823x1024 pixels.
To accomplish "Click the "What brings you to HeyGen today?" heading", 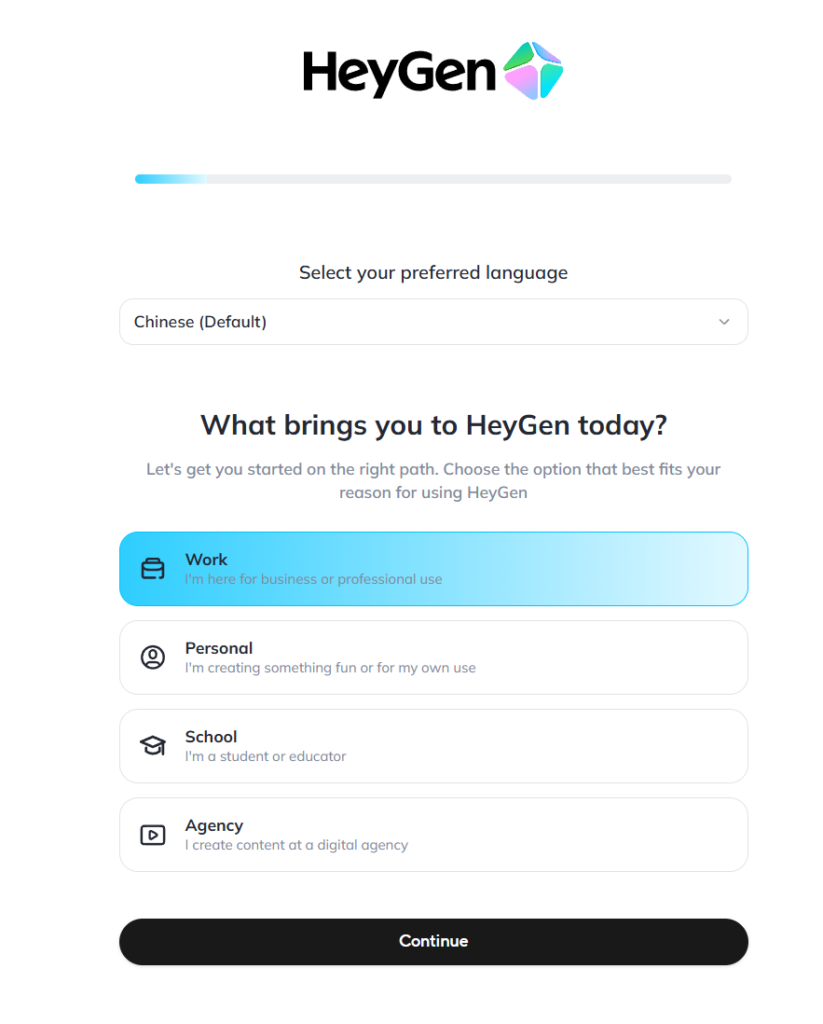I will 433,425.
